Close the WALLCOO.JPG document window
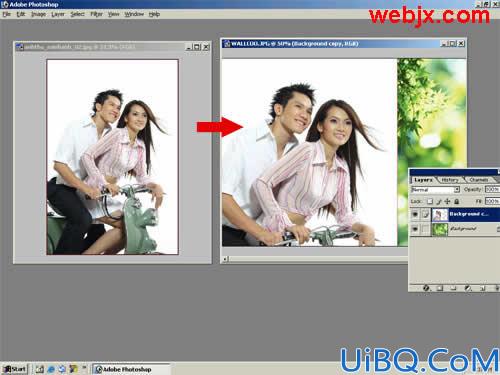The image size is (500, 375). [461, 44]
